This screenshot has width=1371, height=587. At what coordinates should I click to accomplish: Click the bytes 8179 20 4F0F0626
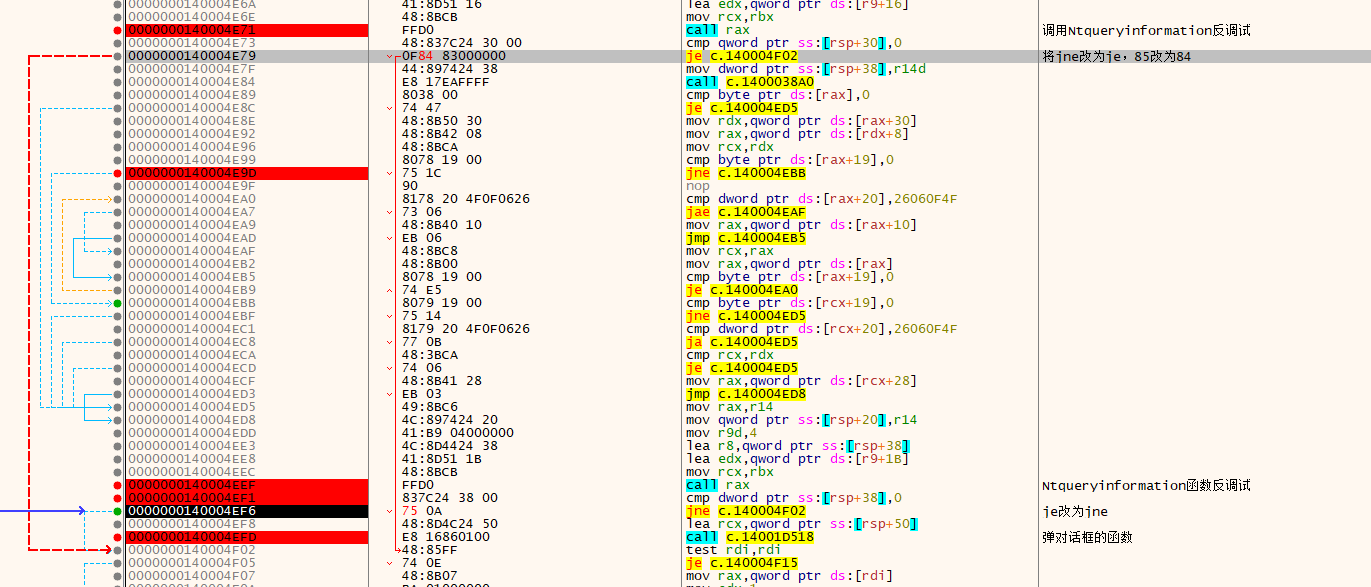pyautogui.click(x=465, y=329)
